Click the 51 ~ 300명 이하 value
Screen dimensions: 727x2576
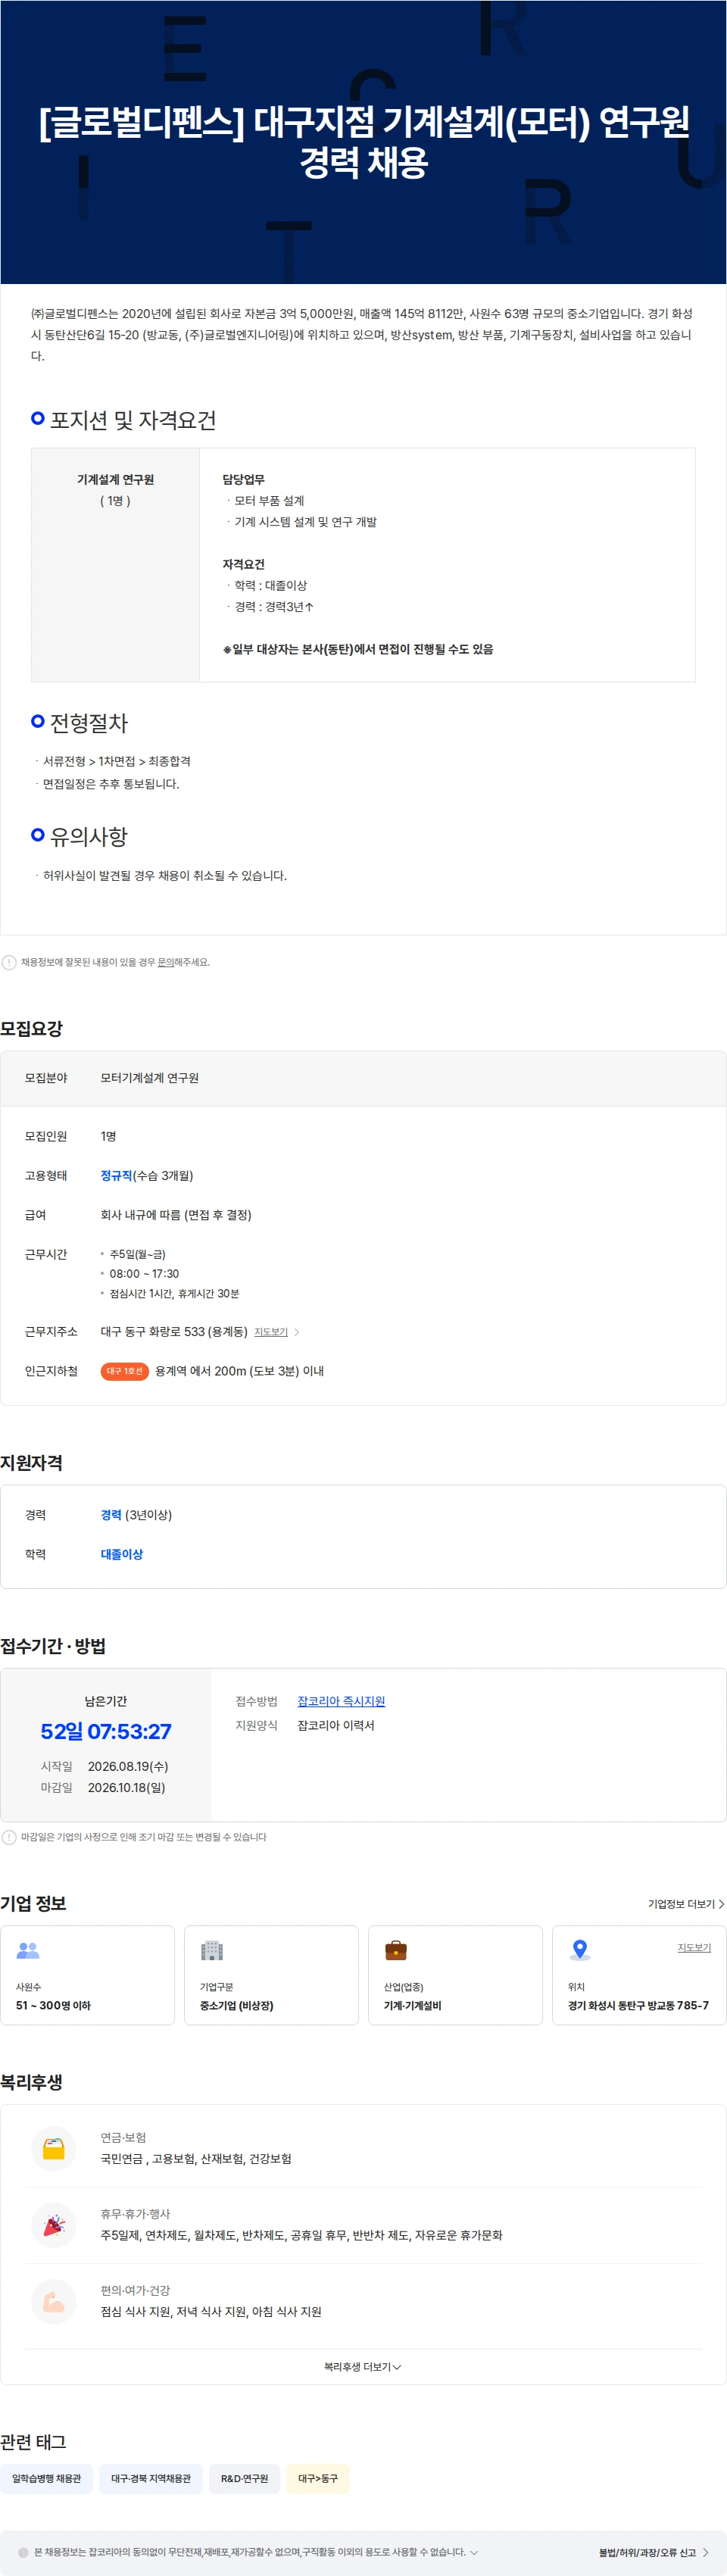[53, 2005]
